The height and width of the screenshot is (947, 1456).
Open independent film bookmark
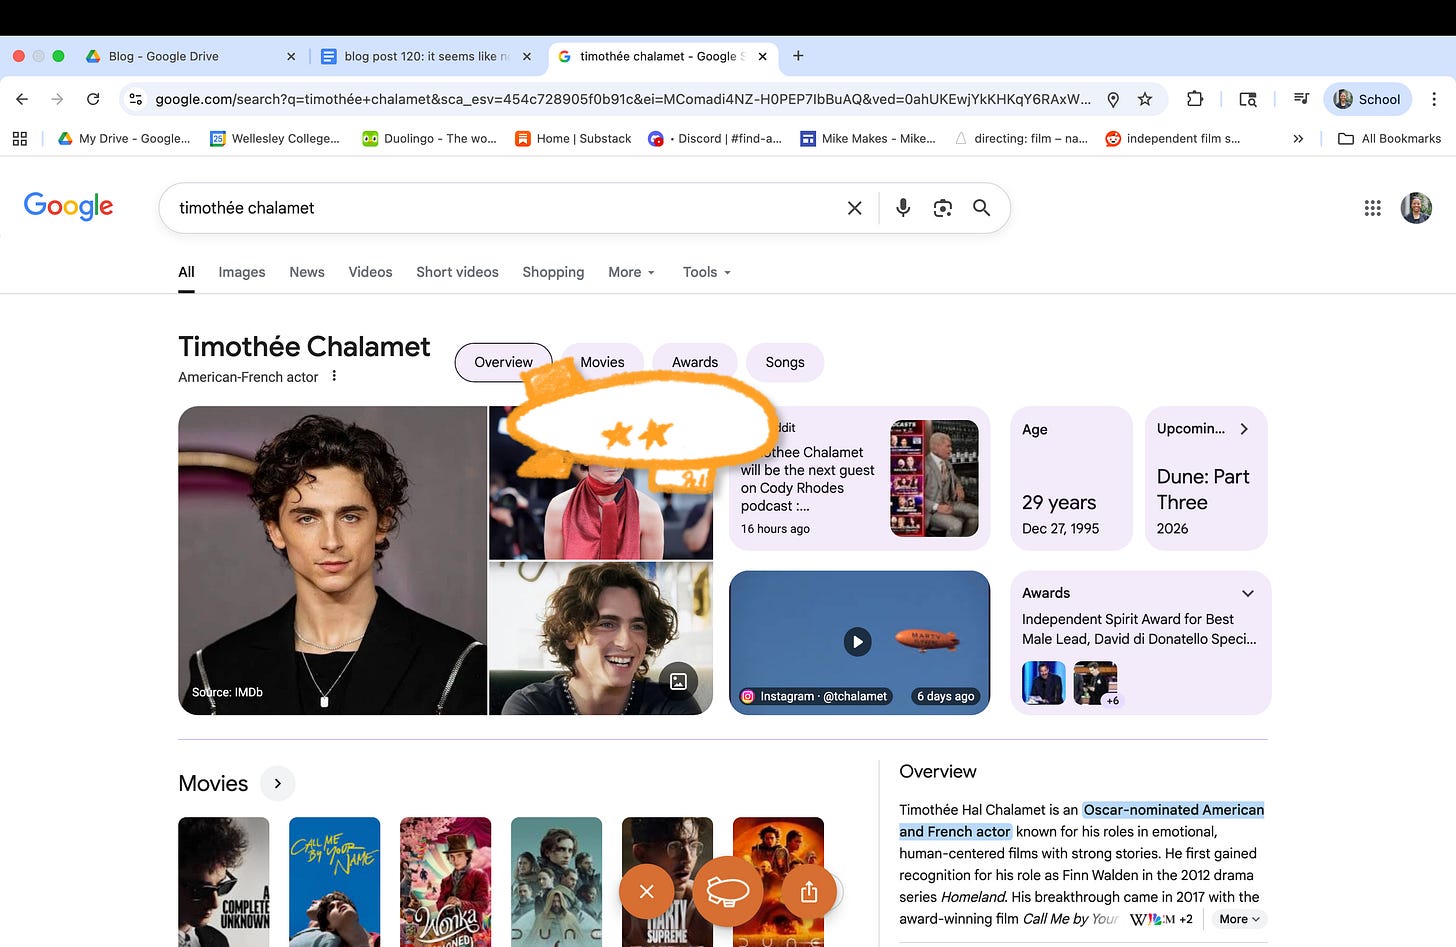[x=1173, y=139]
